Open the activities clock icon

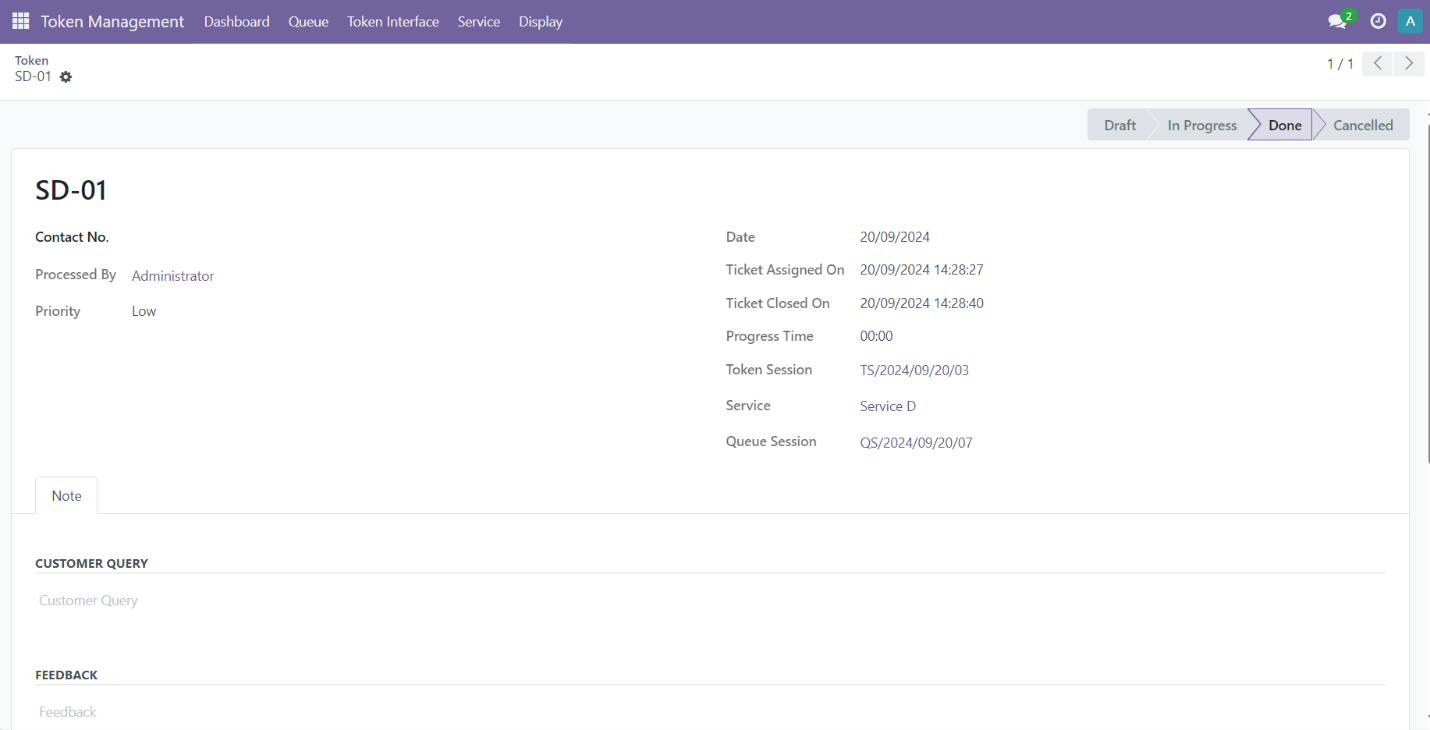point(1378,21)
